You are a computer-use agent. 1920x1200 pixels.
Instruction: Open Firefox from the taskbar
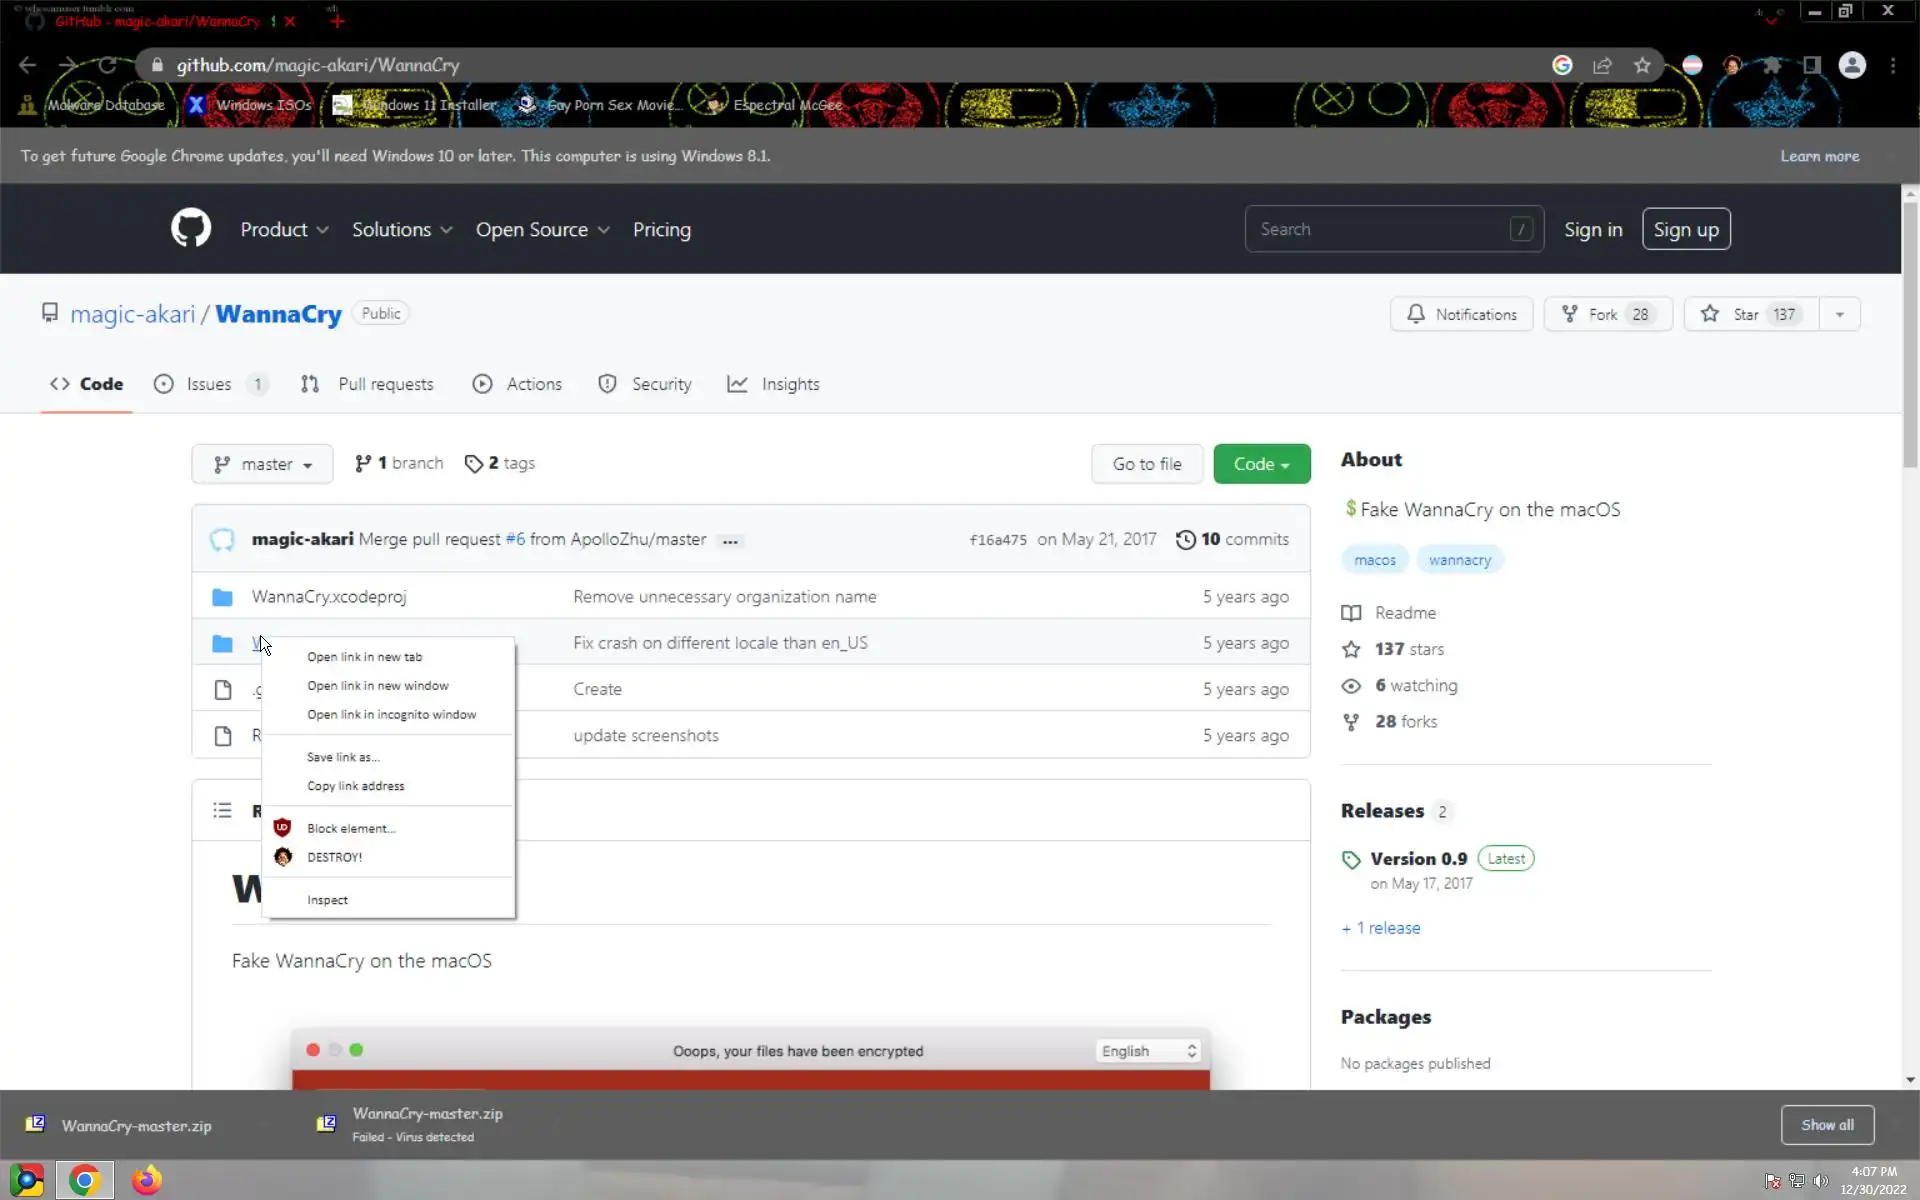click(147, 1180)
